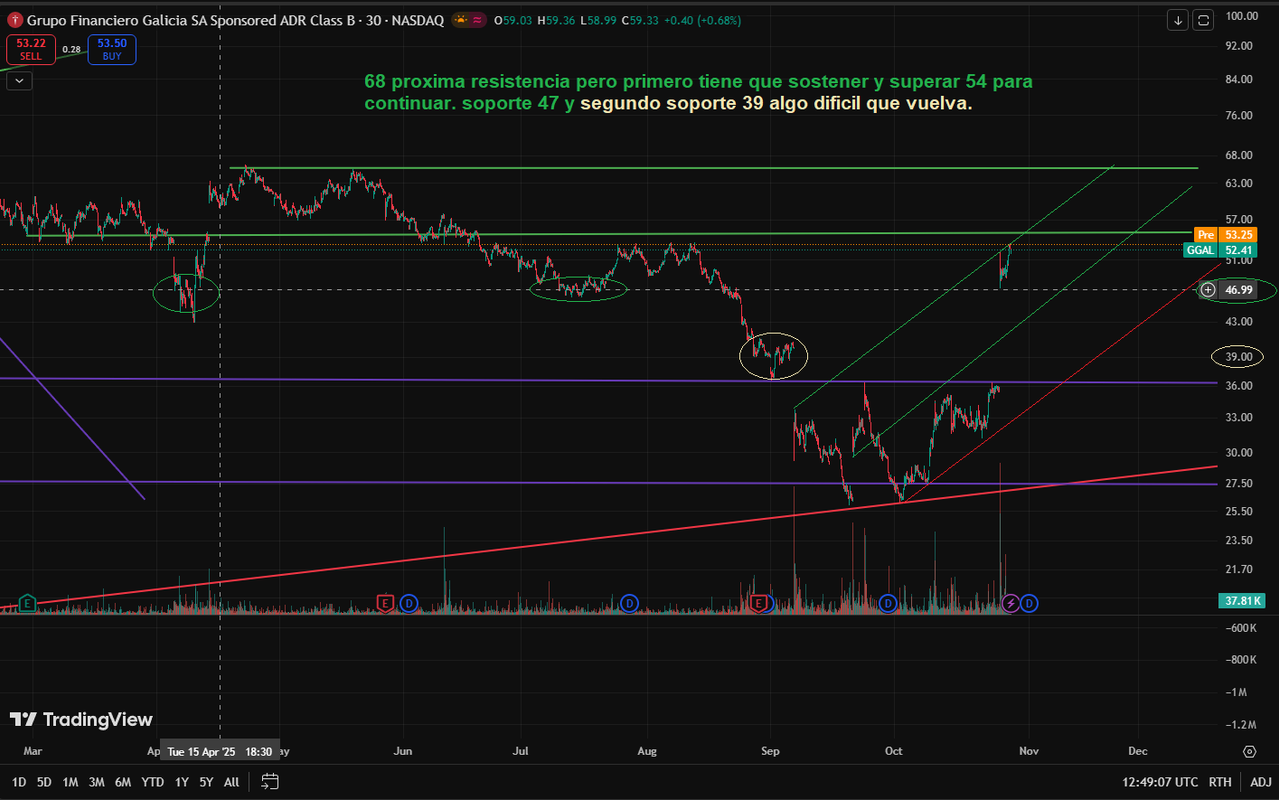Click the D dividend marker near late July
Screen dimensions: 1279x800
[x=629, y=603]
